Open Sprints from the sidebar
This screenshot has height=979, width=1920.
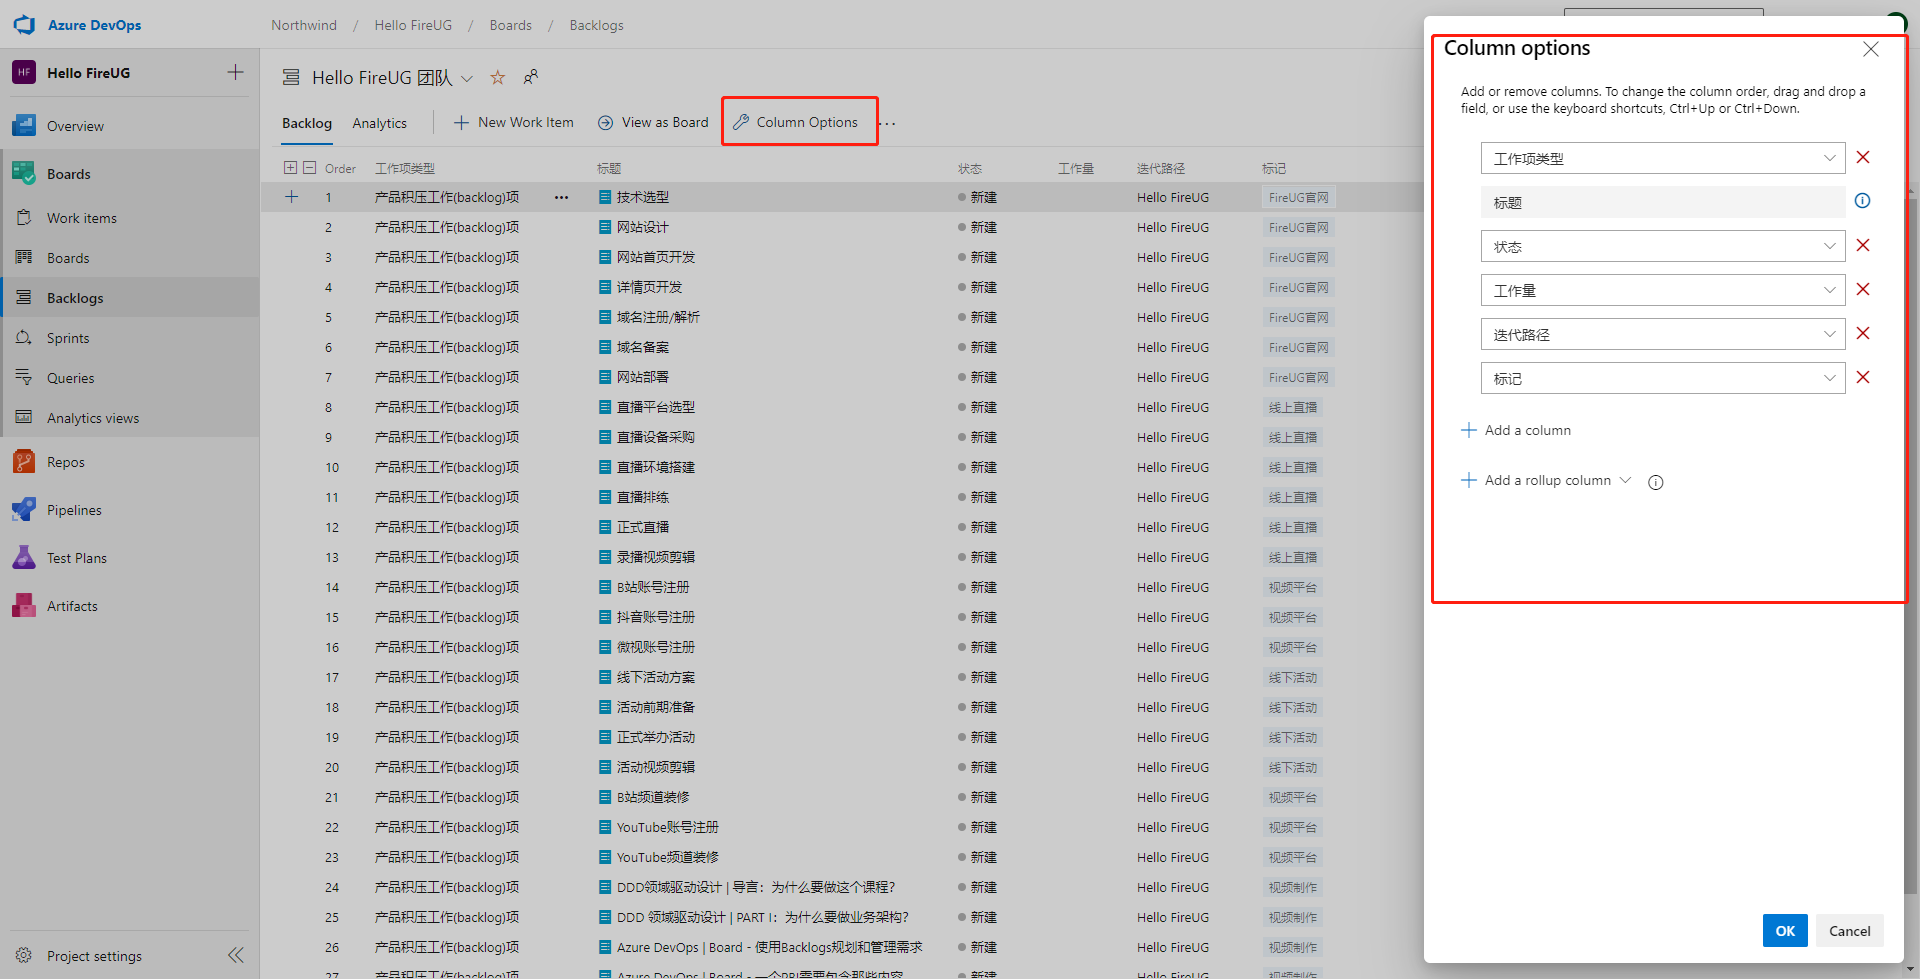coord(68,337)
